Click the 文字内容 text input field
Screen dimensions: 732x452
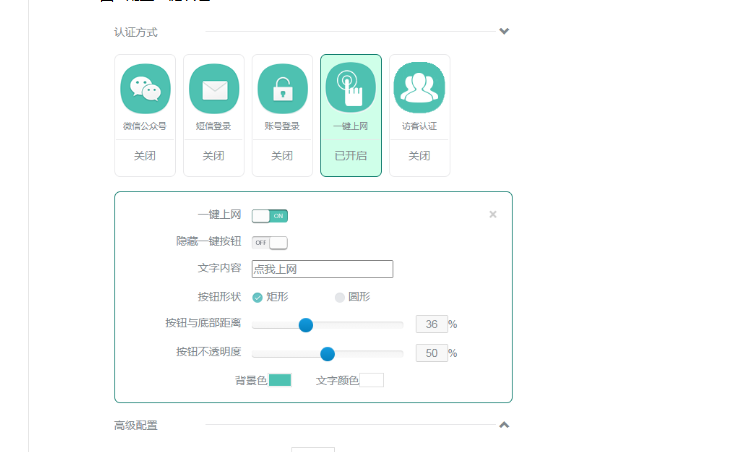(322, 269)
